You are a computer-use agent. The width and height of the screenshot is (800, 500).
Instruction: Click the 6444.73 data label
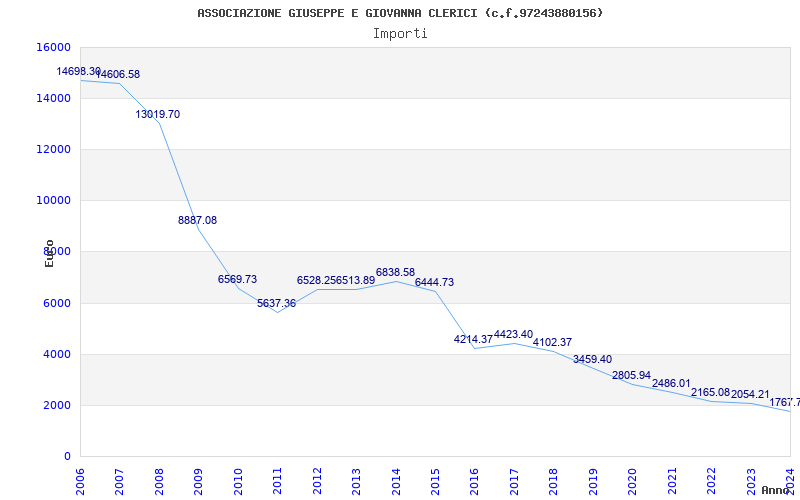tap(434, 283)
